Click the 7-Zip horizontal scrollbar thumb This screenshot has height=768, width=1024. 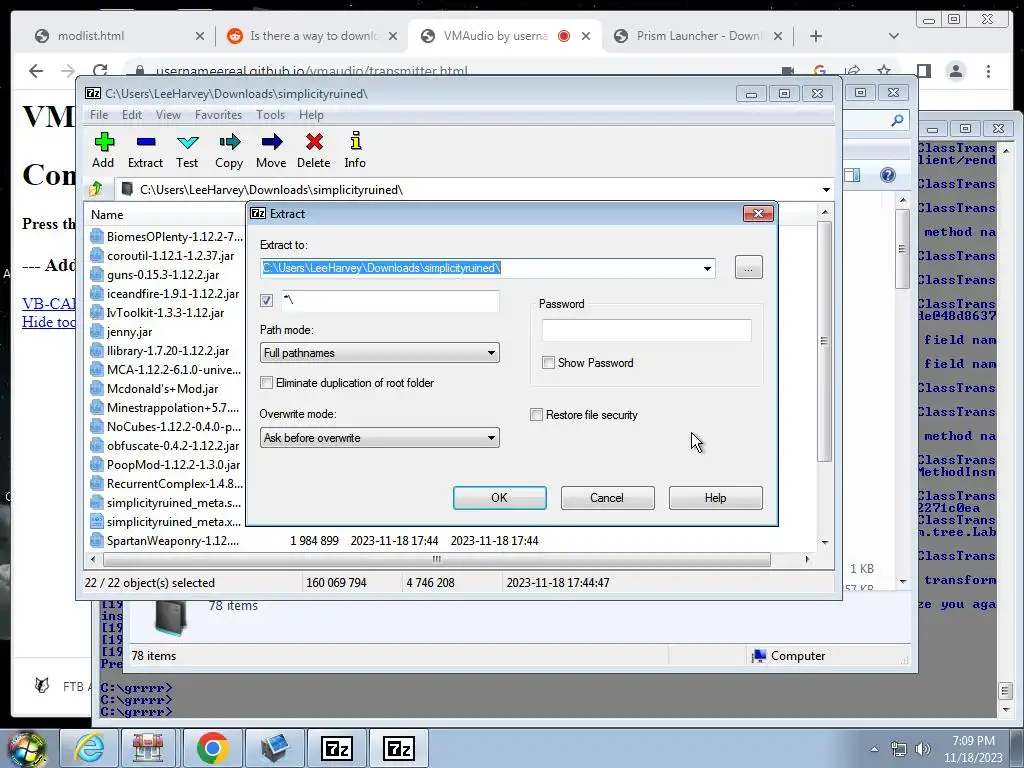(x=437, y=560)
